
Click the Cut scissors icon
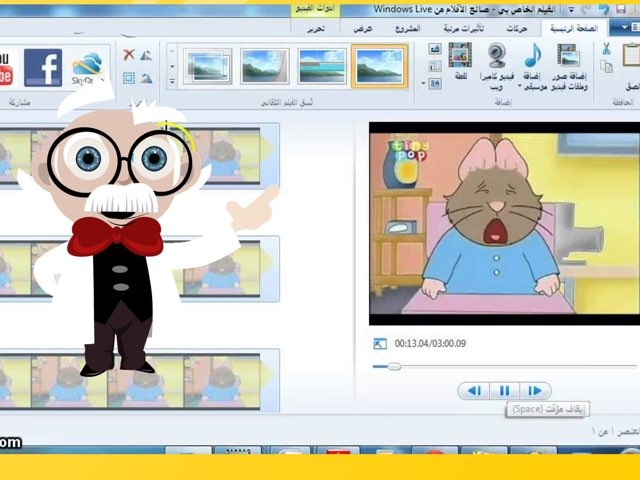(x=606, y=49)
